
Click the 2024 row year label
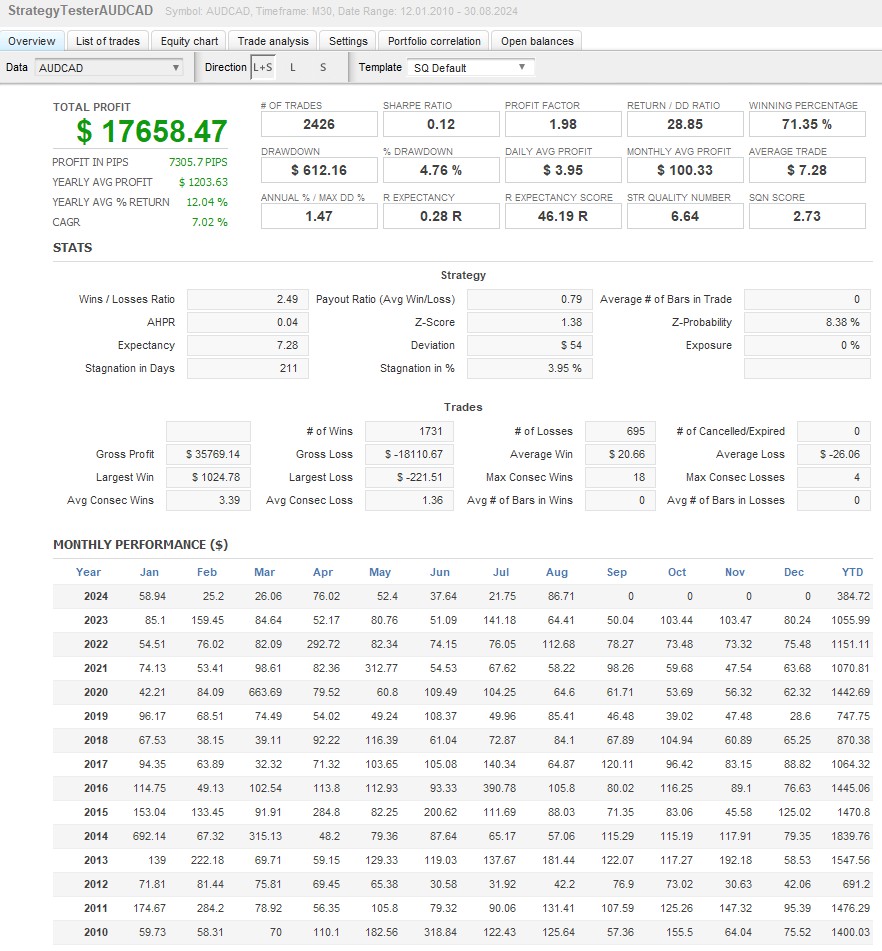[96, 596]
